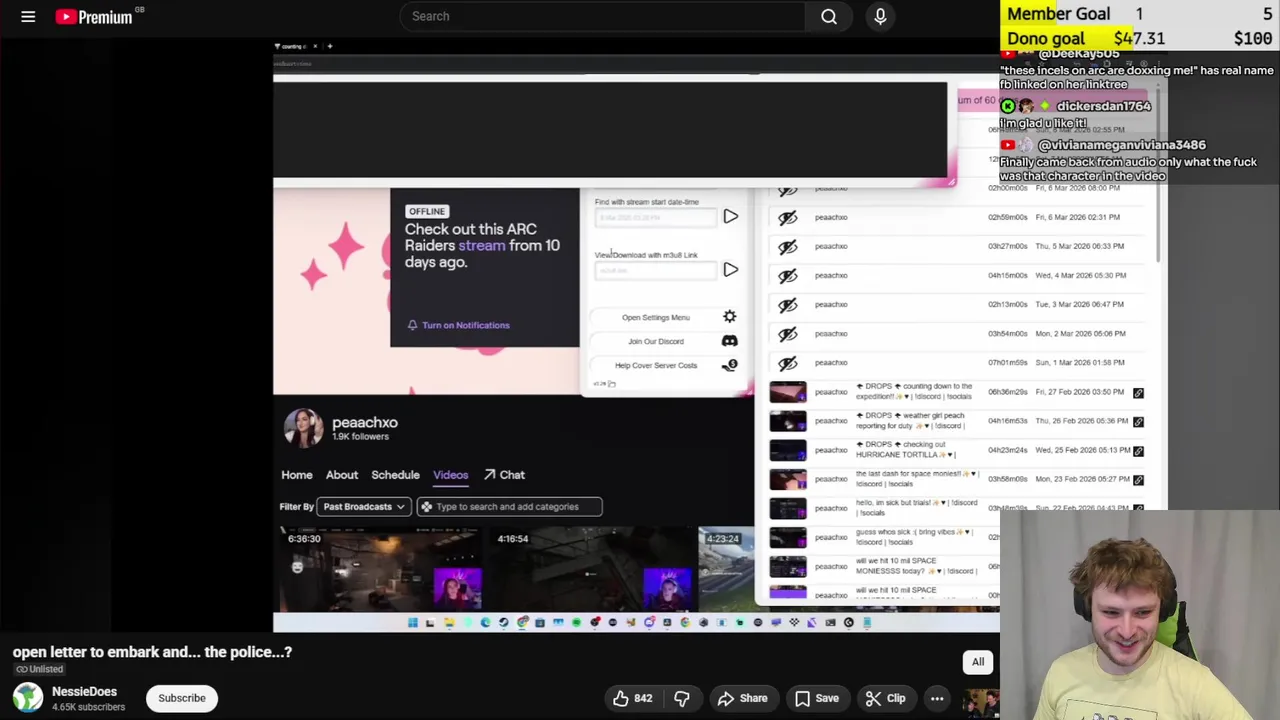This screenshot has height=720, width=1280.
Task: Run the m3u8 link play arrow
Action: pyautogui.click(x=731, y=270)
